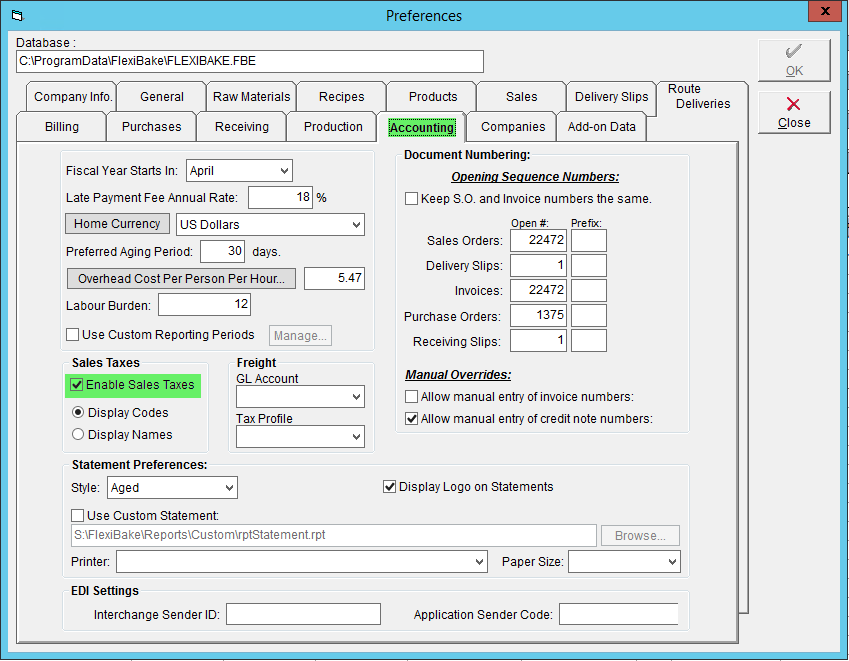Uncheck Enable Sales Taxes
849x661 pixels.
pyautogui.click(x=77, y=385)
